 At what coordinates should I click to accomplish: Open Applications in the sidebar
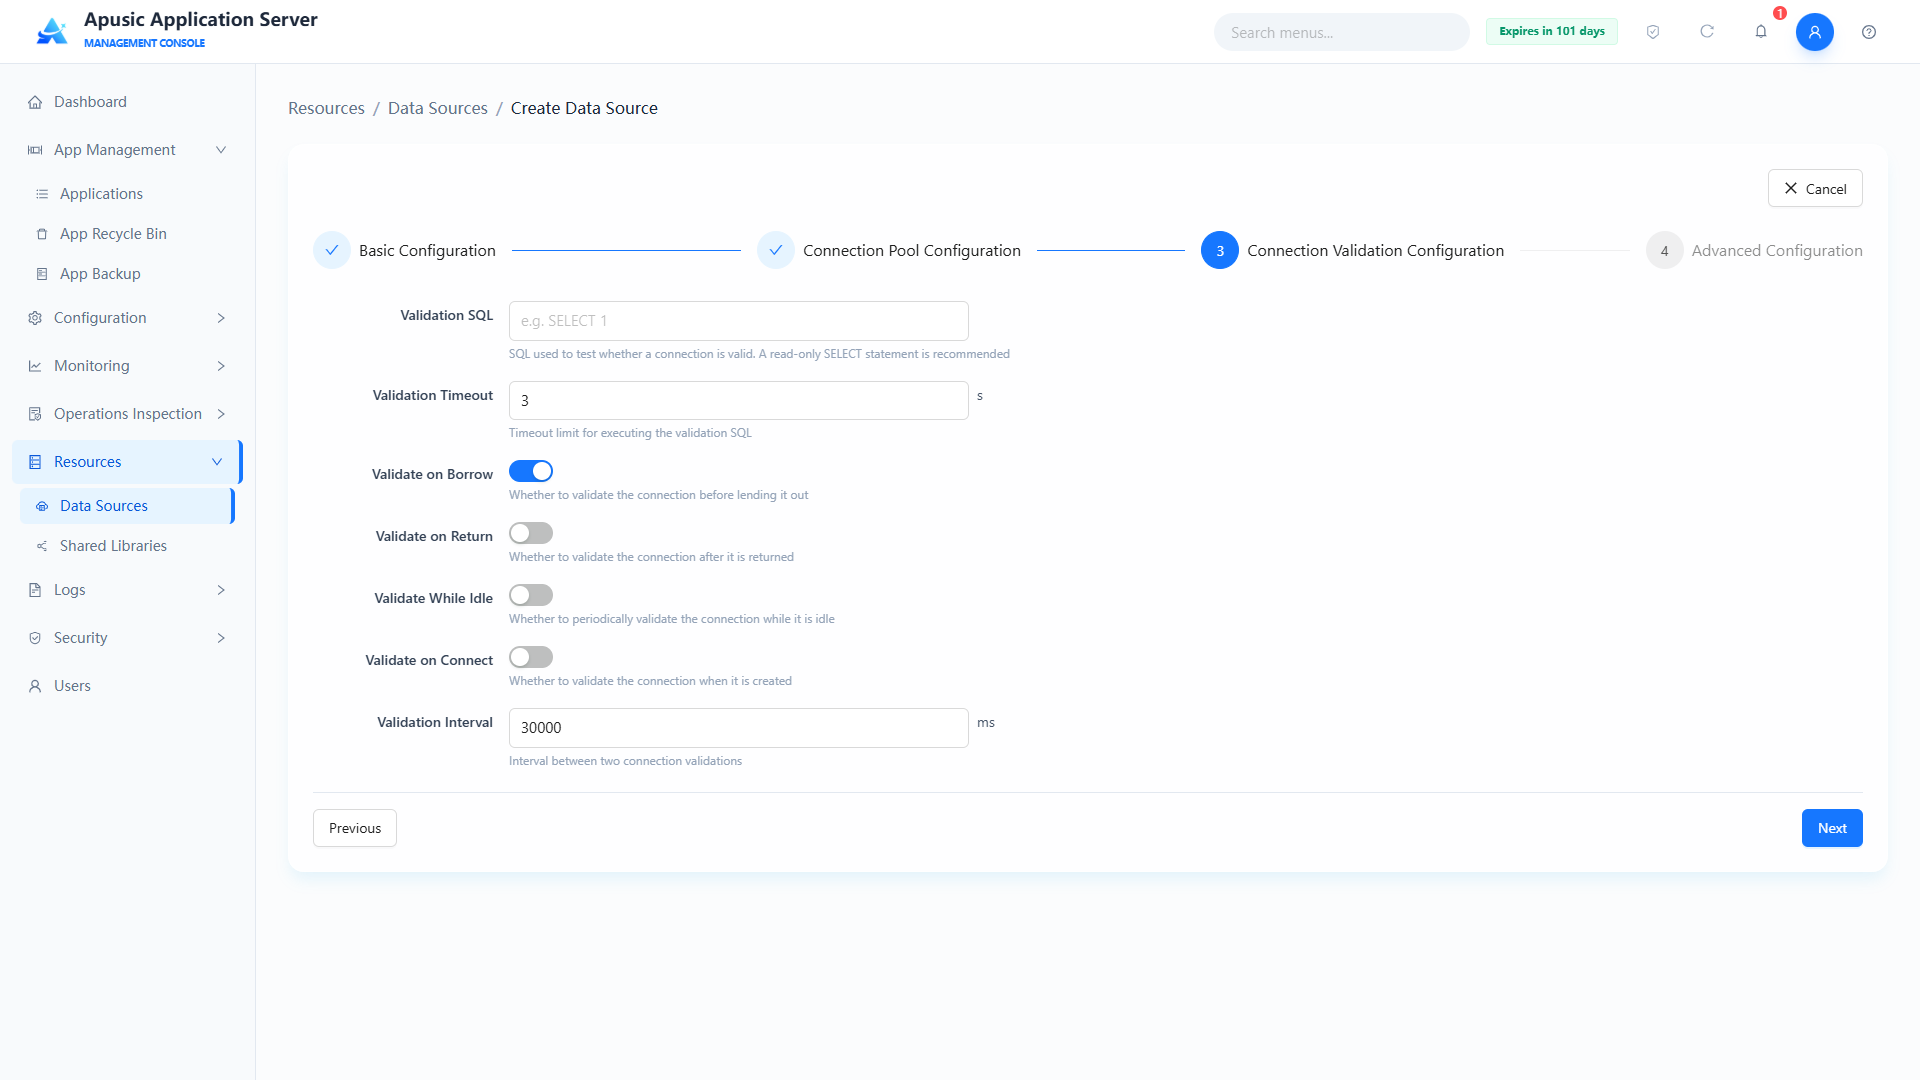click(128, 194)
